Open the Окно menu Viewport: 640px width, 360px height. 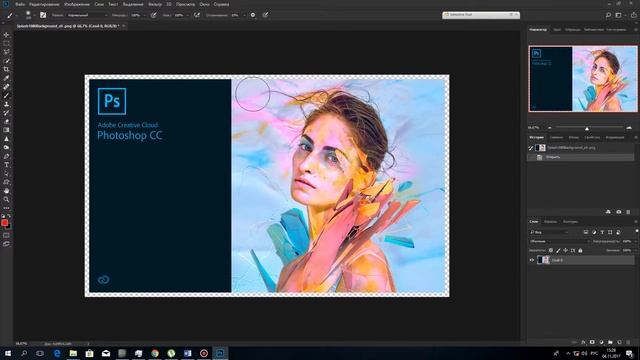[x=204, y=4]
